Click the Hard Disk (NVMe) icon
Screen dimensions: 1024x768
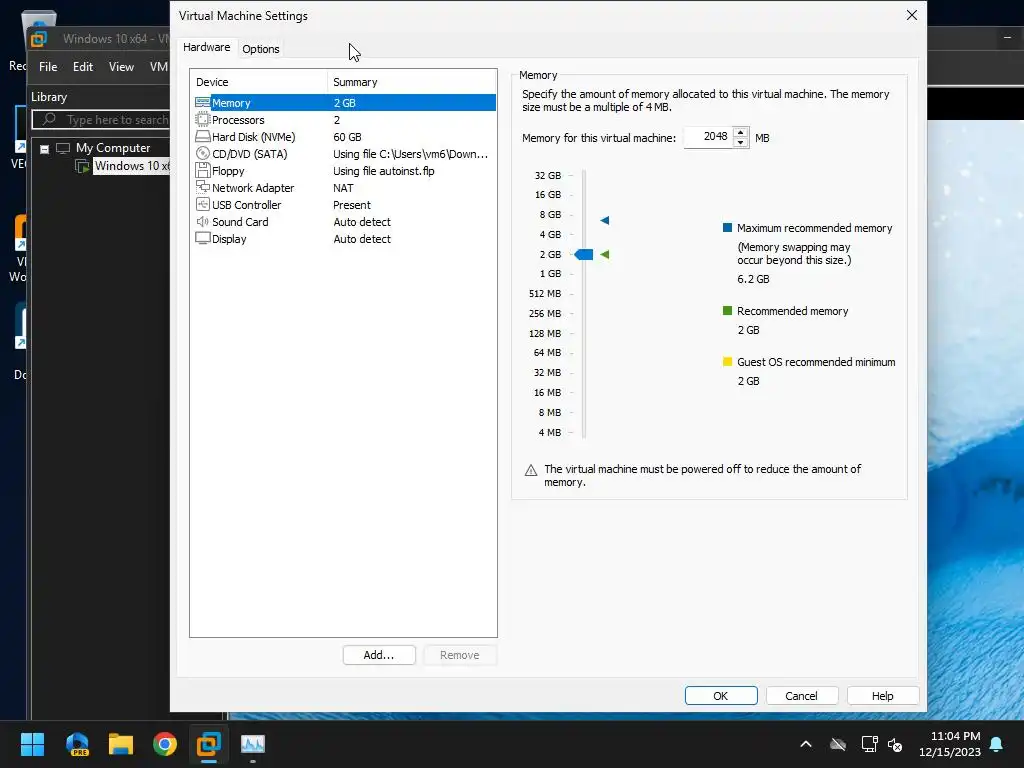click(x=202, y=136)
